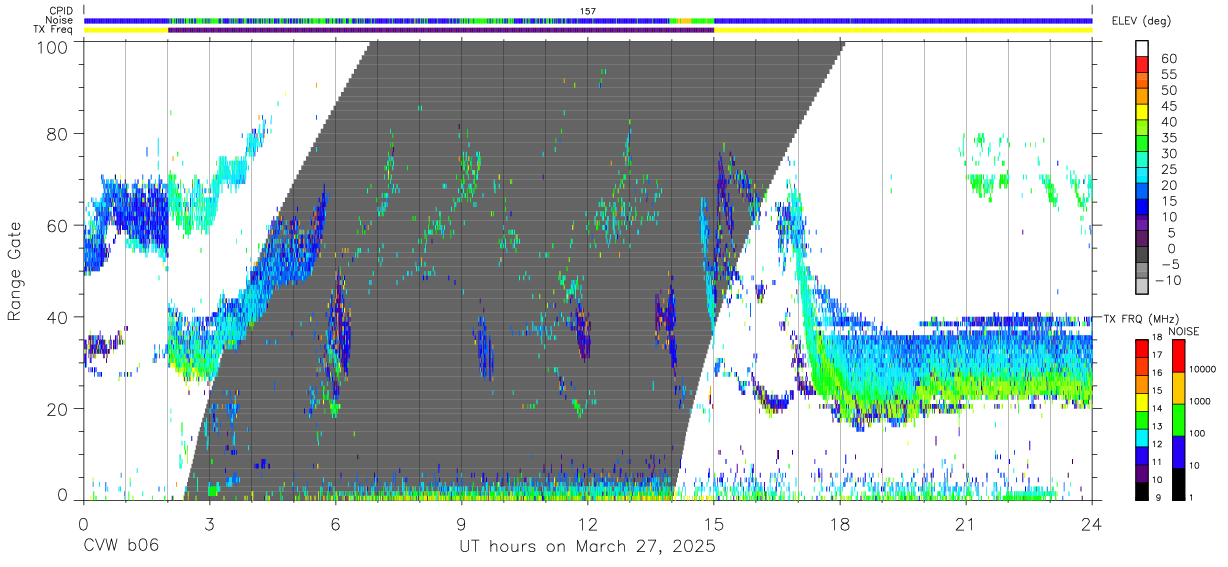1228x567 pixels.
Task: Click the 'Noise' row label at top left
Action: [61, 20]
